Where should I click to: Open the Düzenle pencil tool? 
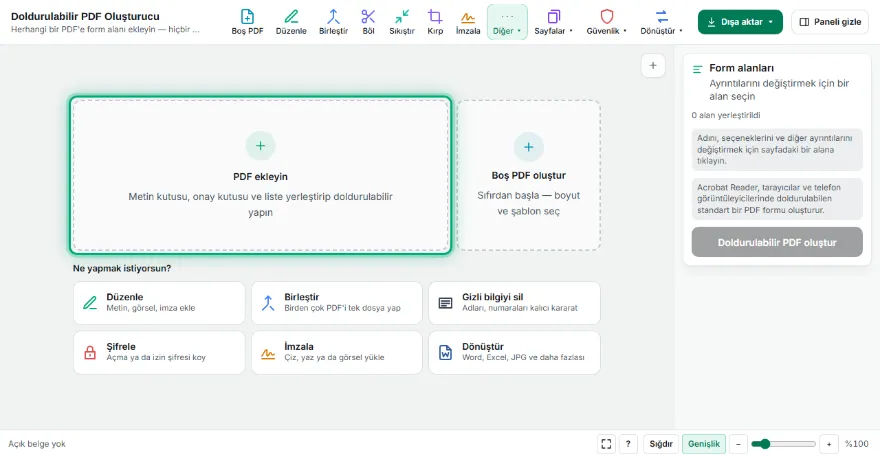coord(291,22)
